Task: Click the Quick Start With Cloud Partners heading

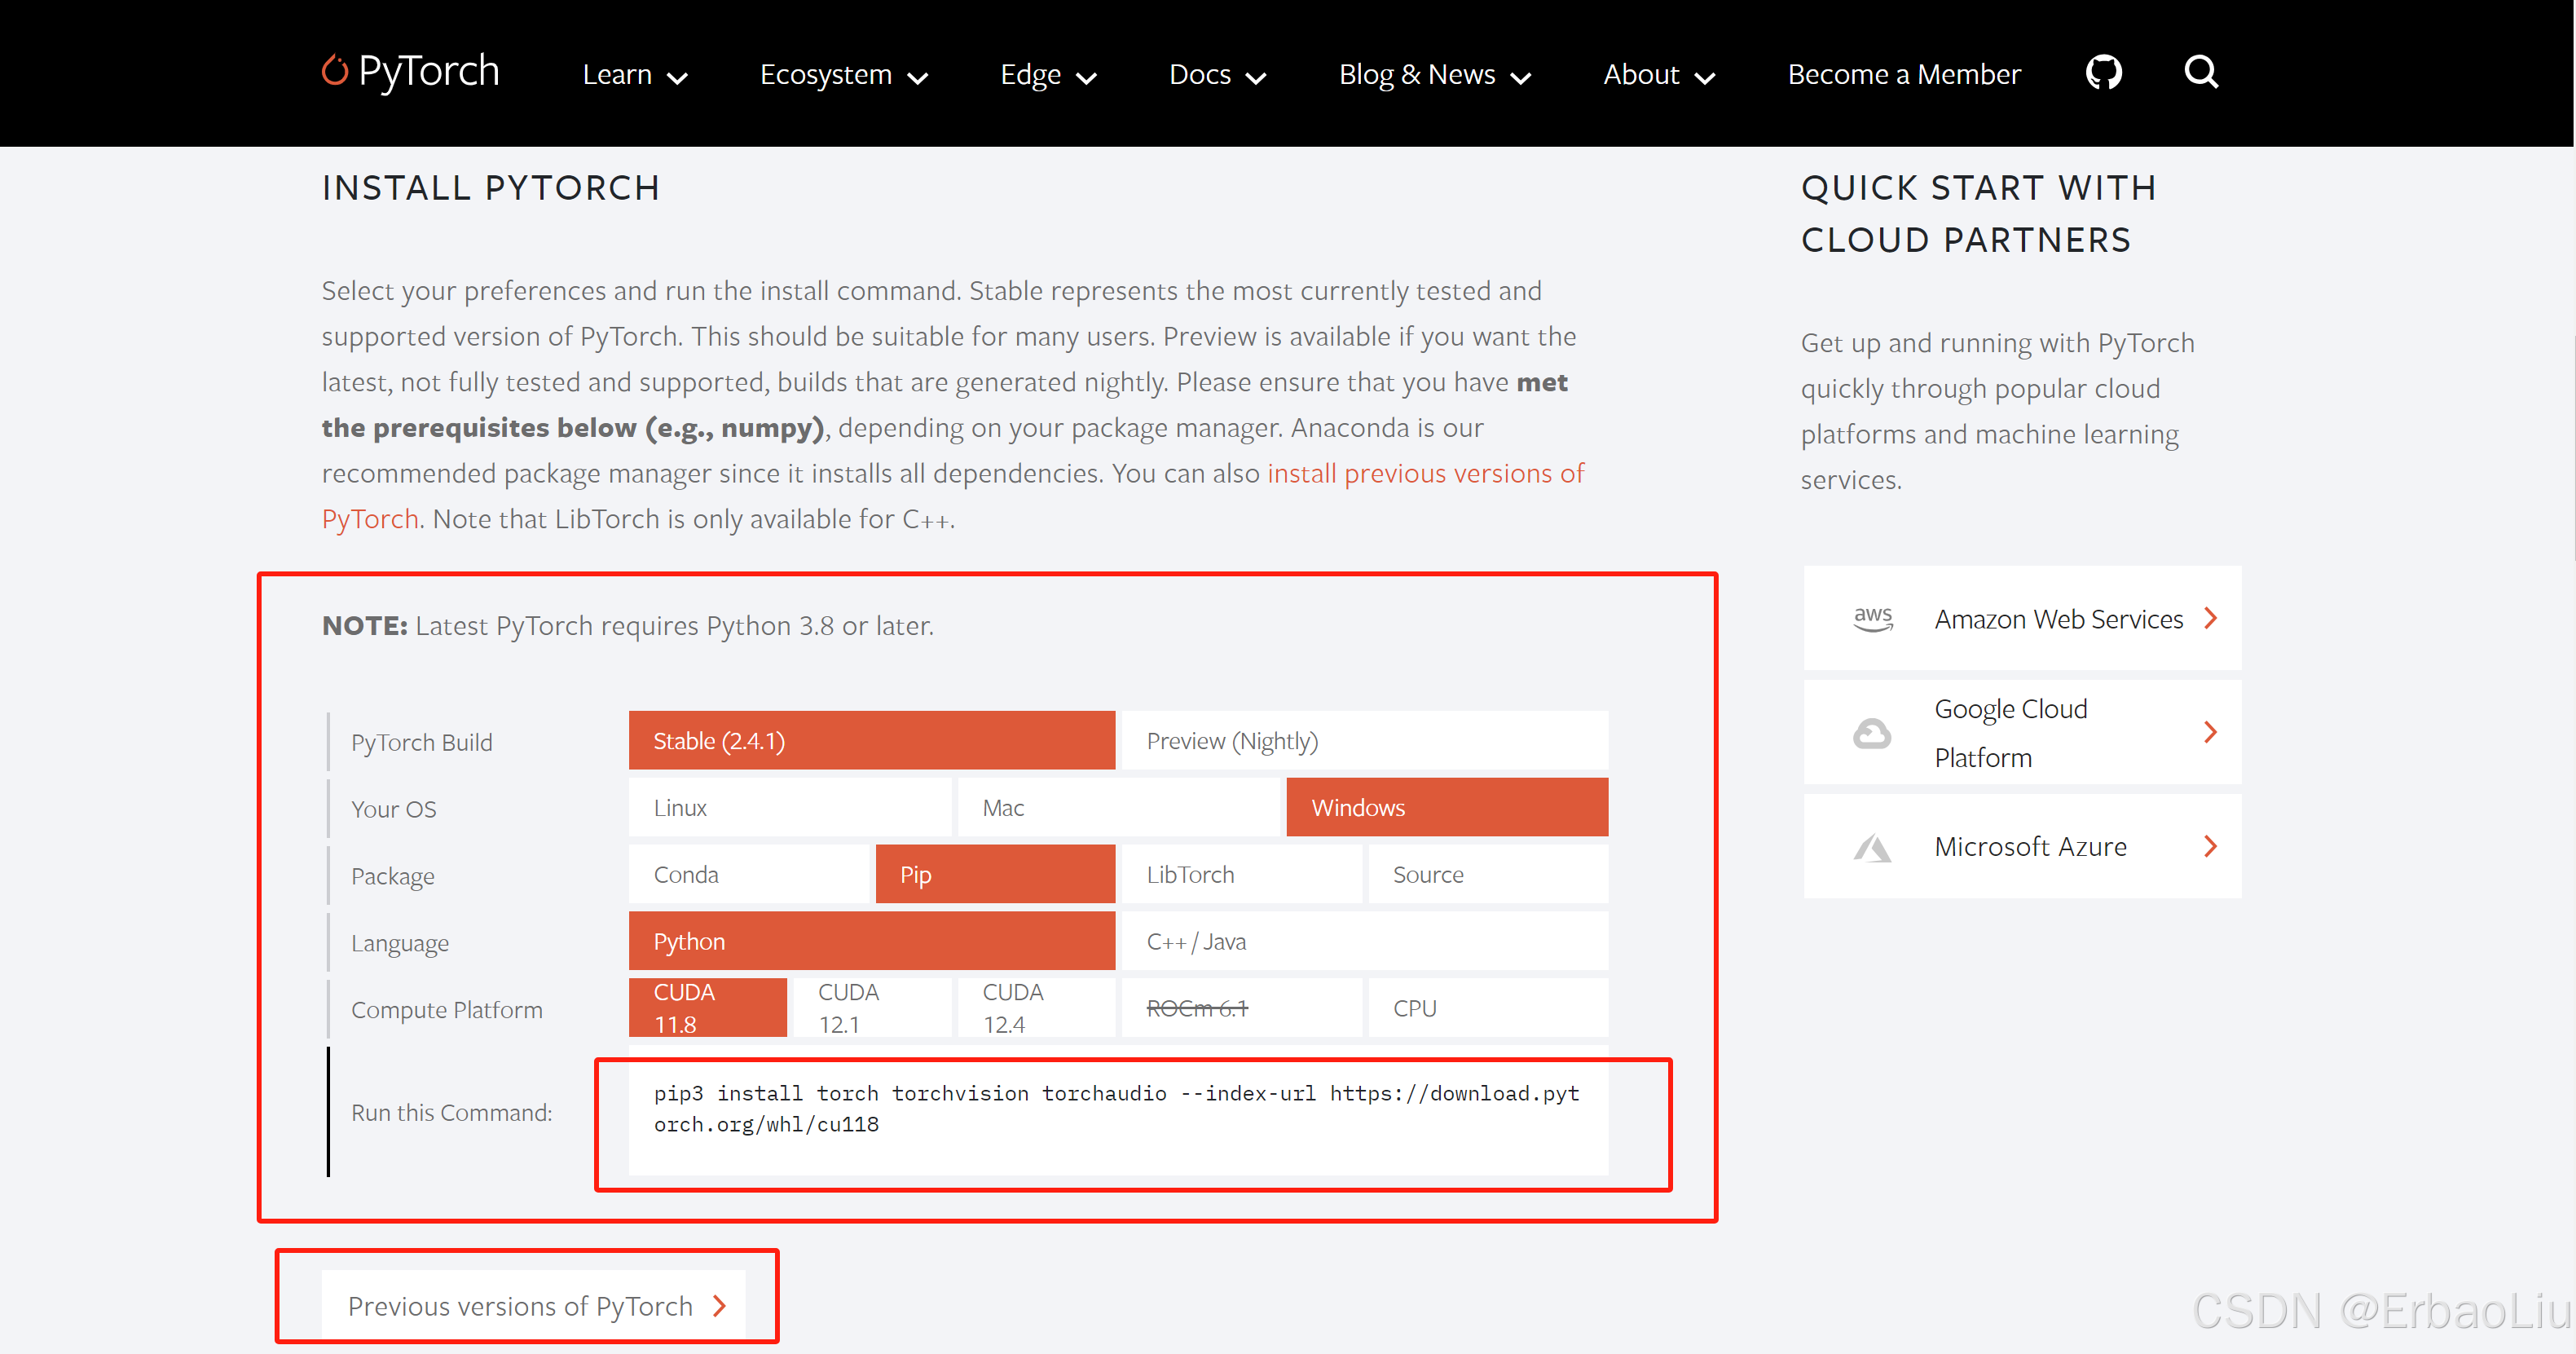Action: coord(1979,214)
